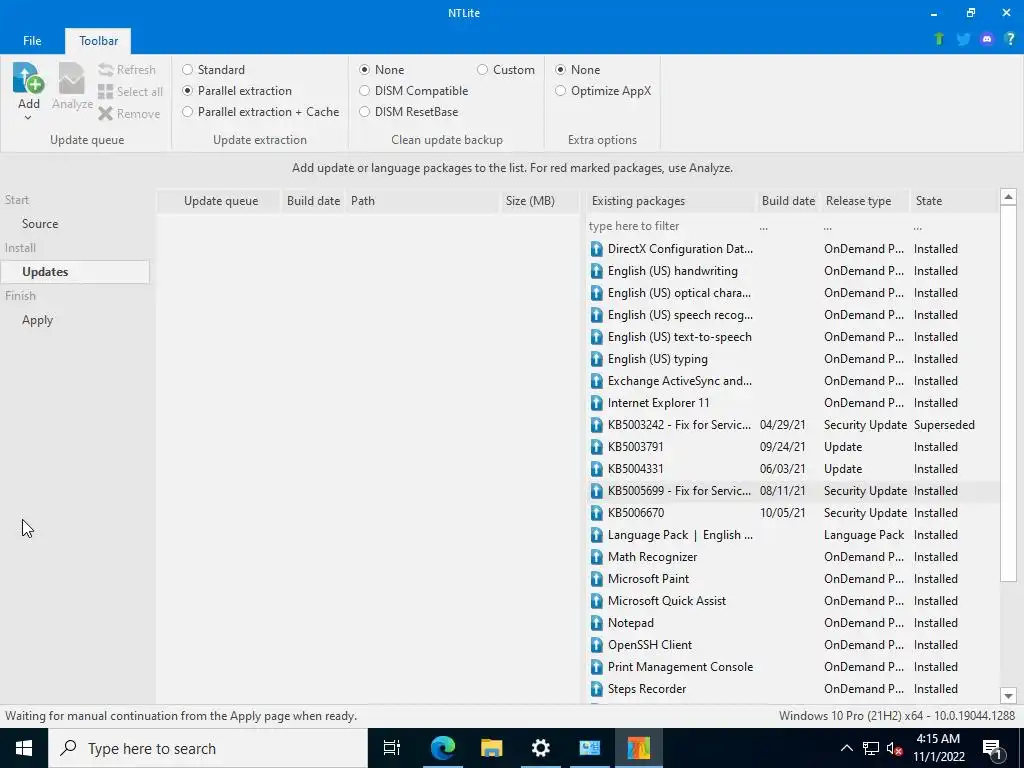1024x768 pixels.
Task: Click the English (US) typing package icon
Action: (x=596, y=359)
